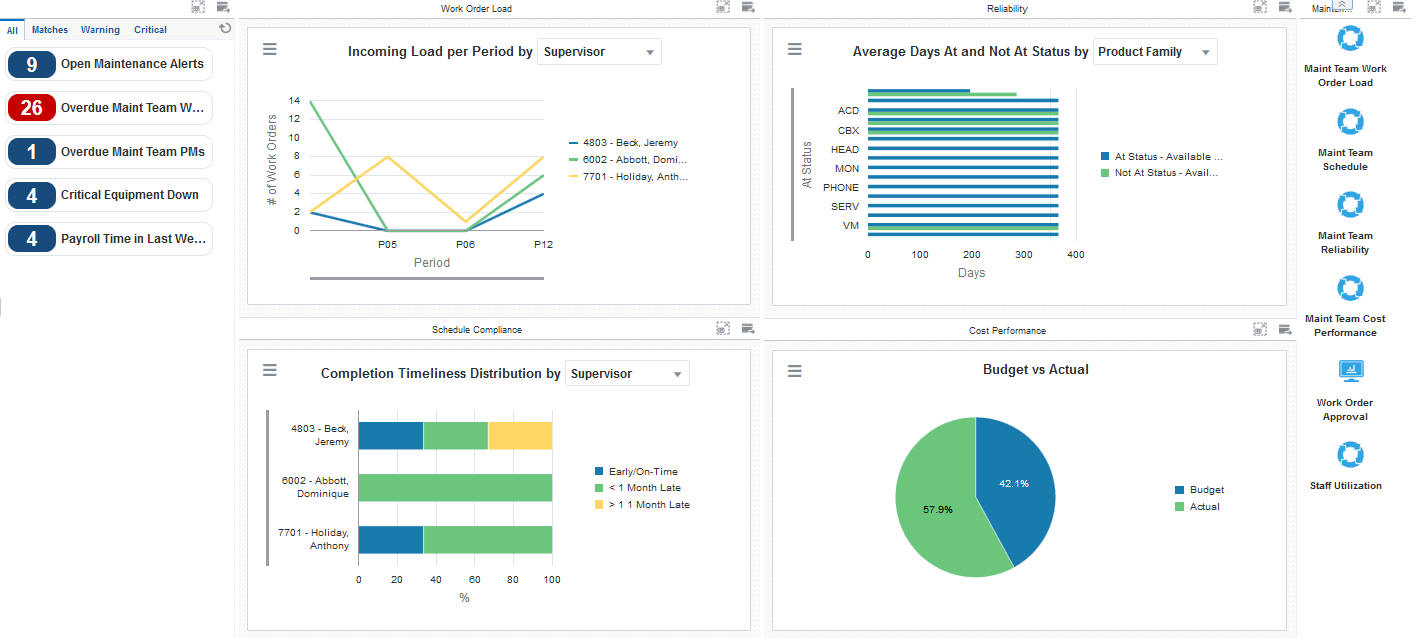Open the Work Order Load panel options icon
This screenshot has width=1415, height=638.
coord(748,7)
